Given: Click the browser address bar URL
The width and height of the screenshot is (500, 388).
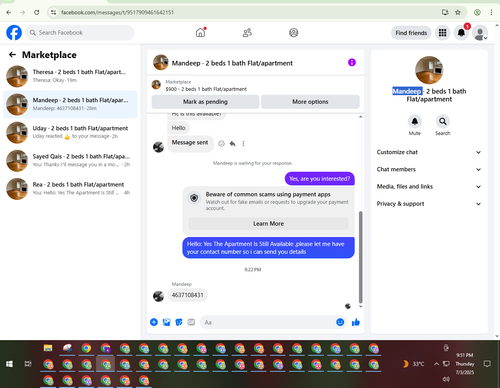Looking at the screenshot, I should [x=117, y=12].
